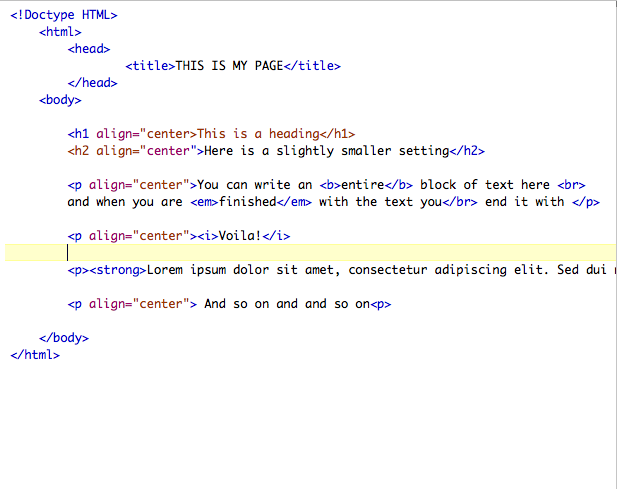
Task: Click the "And so on and and so on" text
Action: (x=286, y=304)
